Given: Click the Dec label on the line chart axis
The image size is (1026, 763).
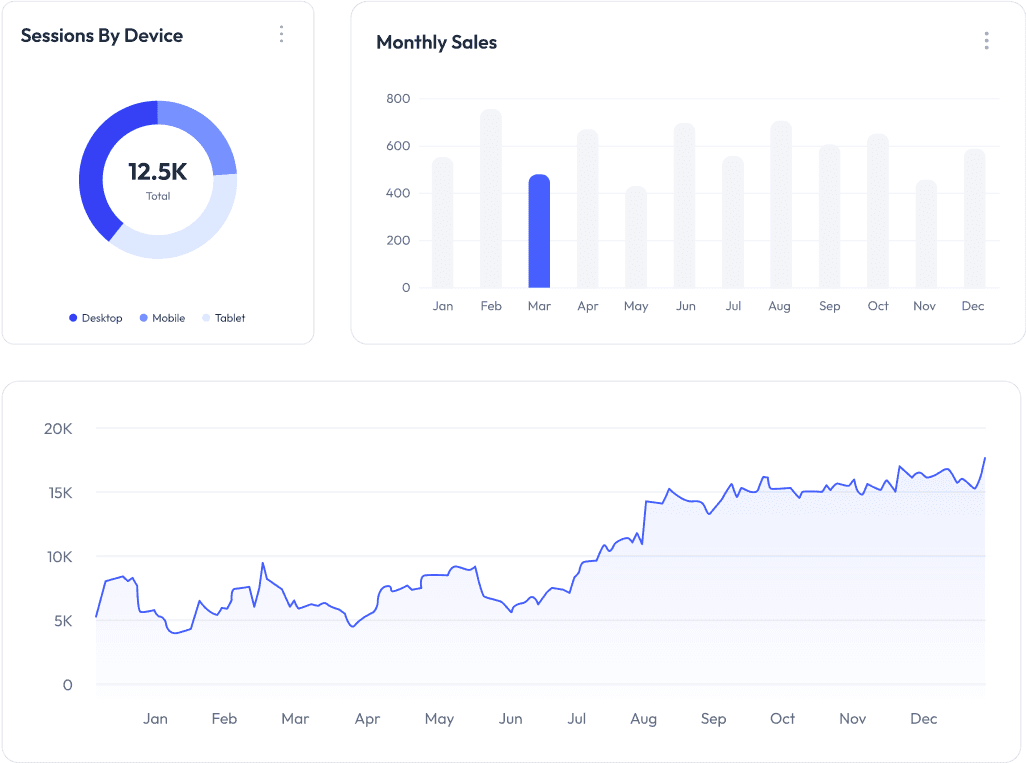Looking at the screenshot, I should (923, 719).
